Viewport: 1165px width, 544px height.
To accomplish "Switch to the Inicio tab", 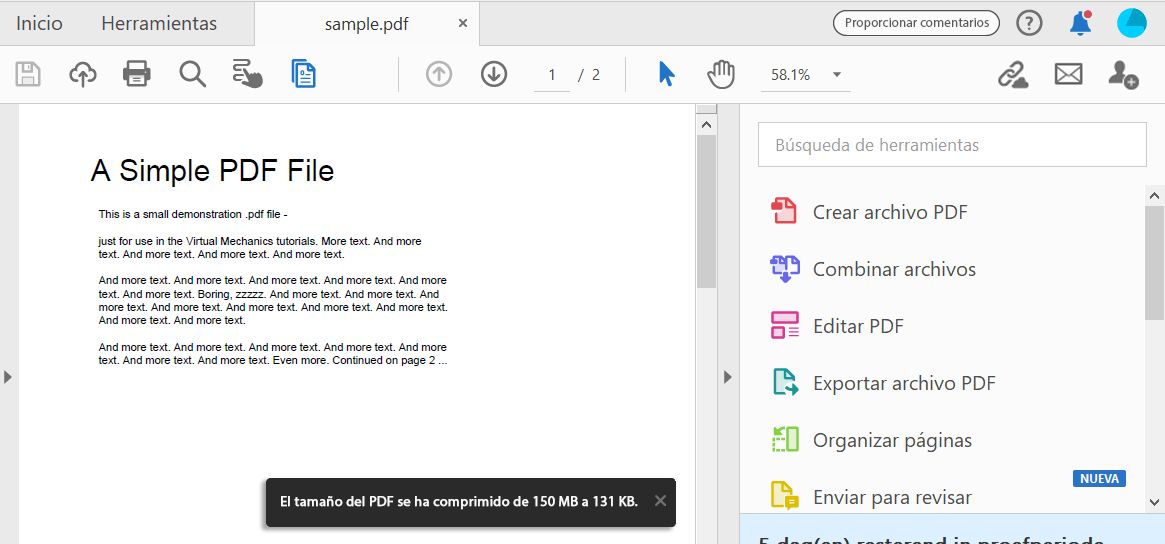I will point(39,24).
